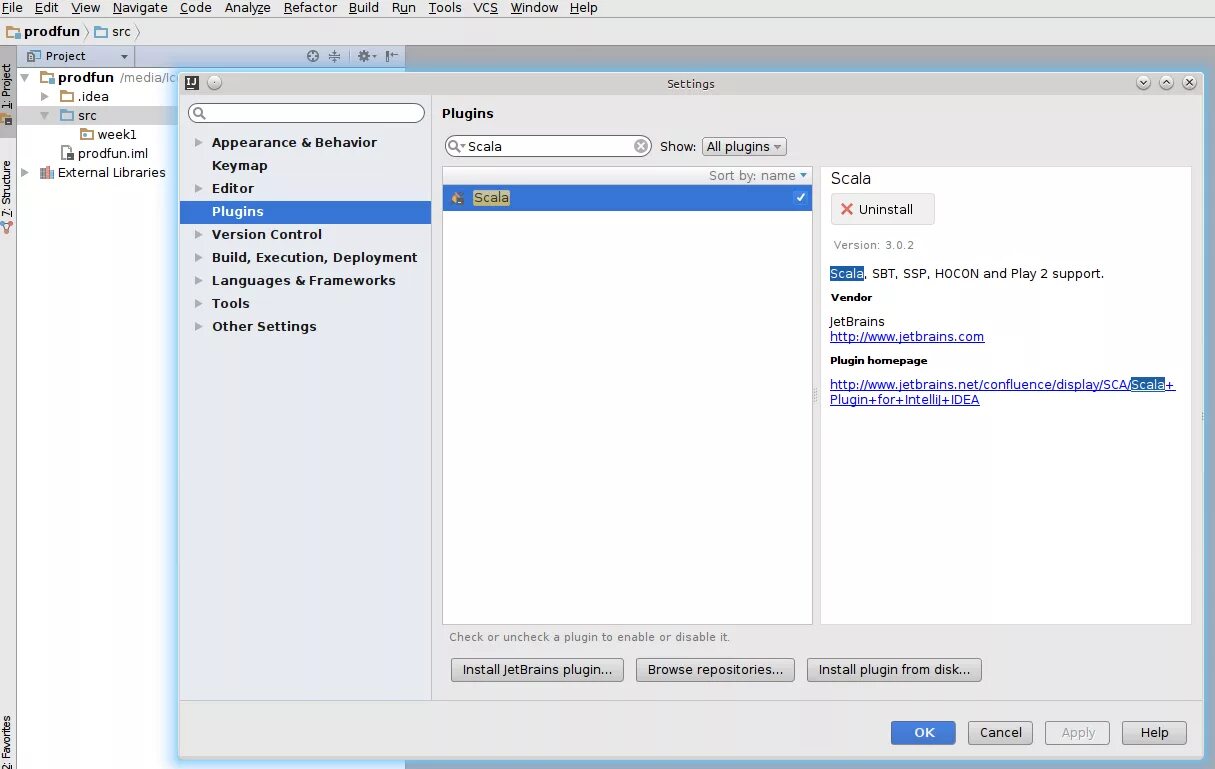Open the Navigate menu
This screenshot has height=769, width=1215.
(x=140, y=7)
